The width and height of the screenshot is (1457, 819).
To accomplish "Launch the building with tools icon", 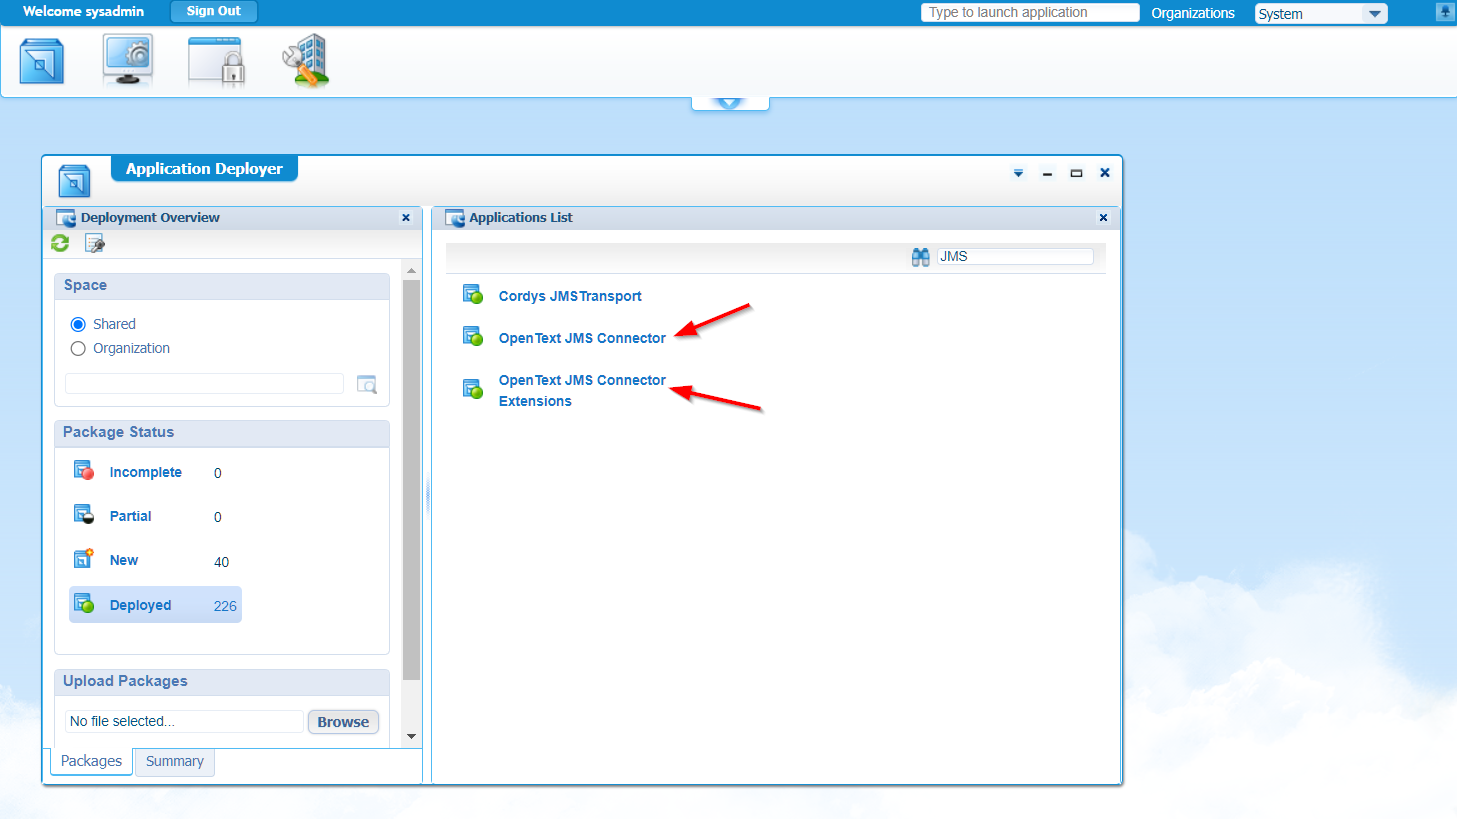I will pyautogui.click(x=306, y=61).
